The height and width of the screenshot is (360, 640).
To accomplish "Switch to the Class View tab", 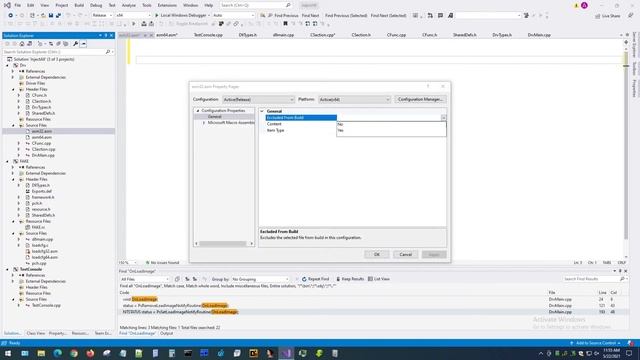I will [x=36, y=333].
